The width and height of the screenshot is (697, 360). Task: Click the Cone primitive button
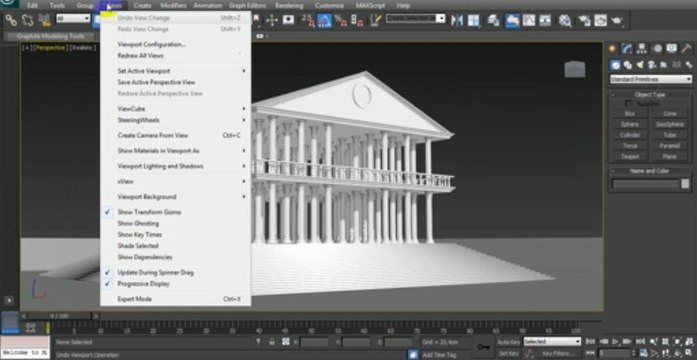point(669,114)
